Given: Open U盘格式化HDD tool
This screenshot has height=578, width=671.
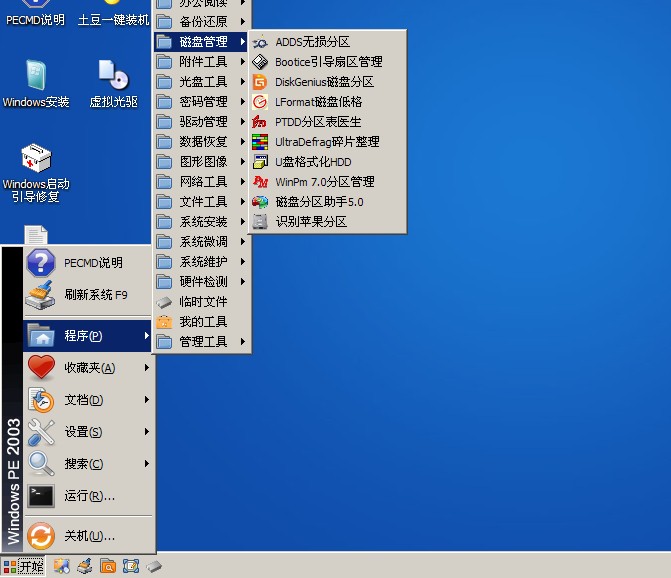Looking at the screenshot, I should [x=327, y=162].
